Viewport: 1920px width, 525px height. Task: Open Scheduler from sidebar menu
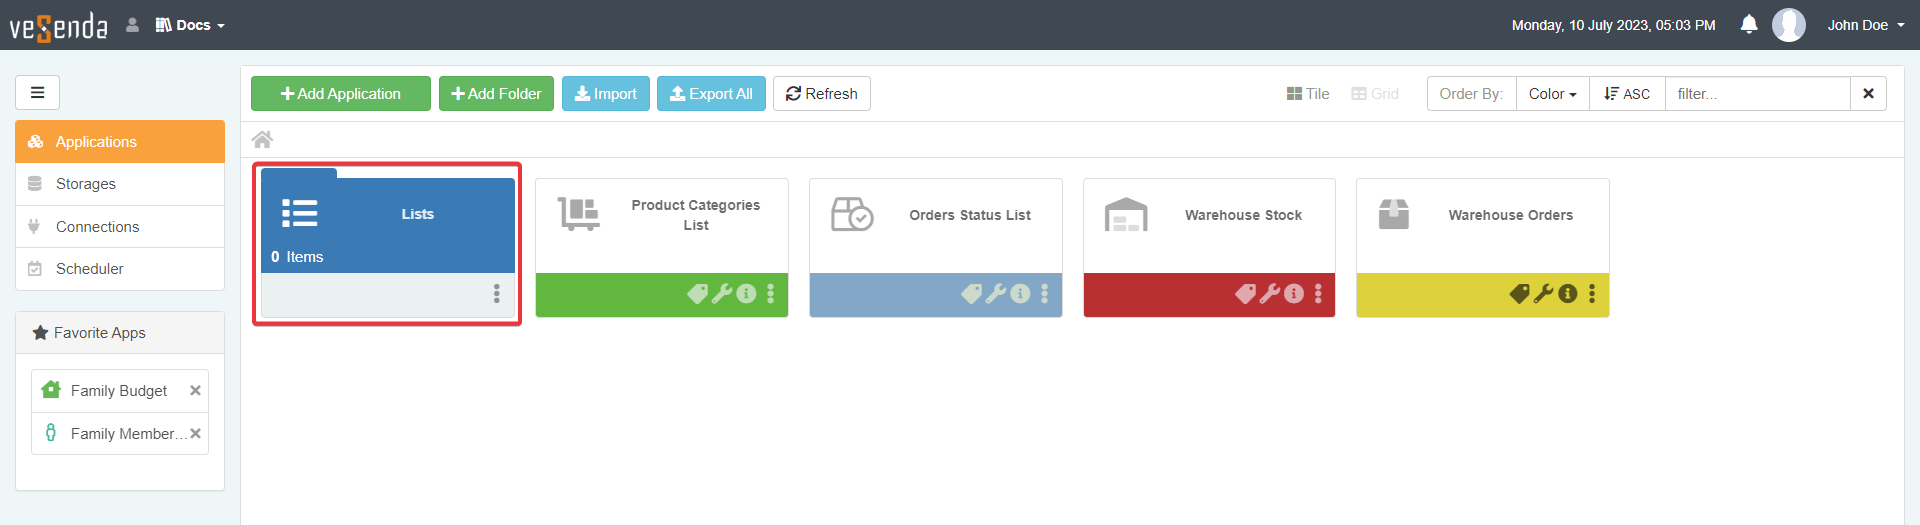tap(89, 269)
